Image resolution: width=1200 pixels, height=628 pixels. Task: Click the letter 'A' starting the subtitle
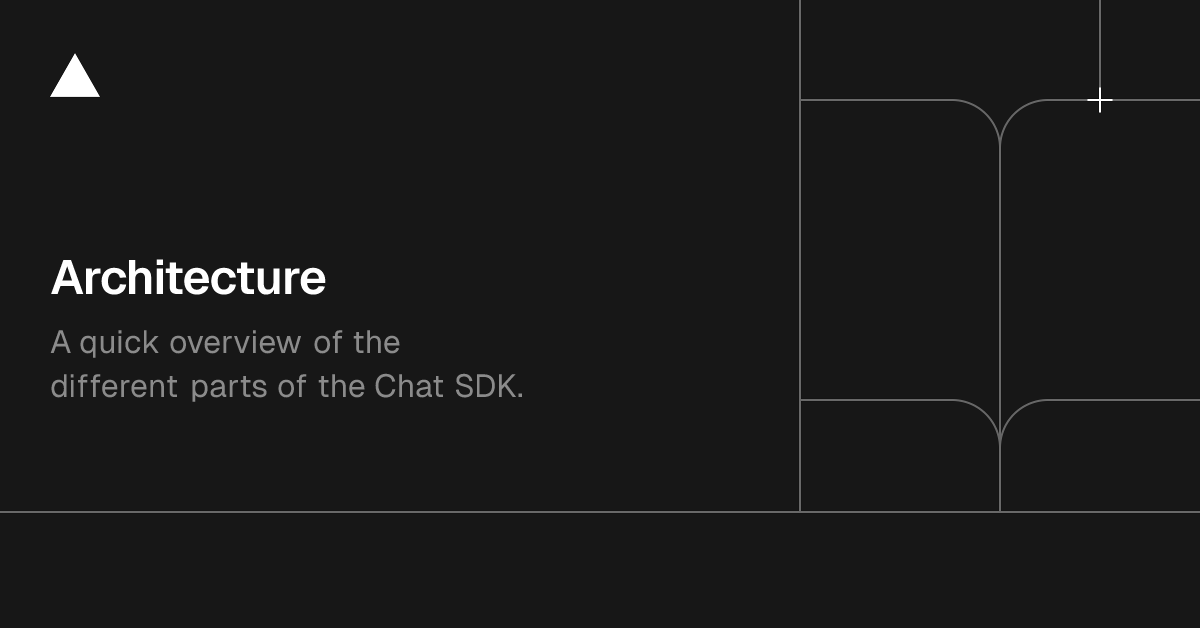click(x=60, y=343)
